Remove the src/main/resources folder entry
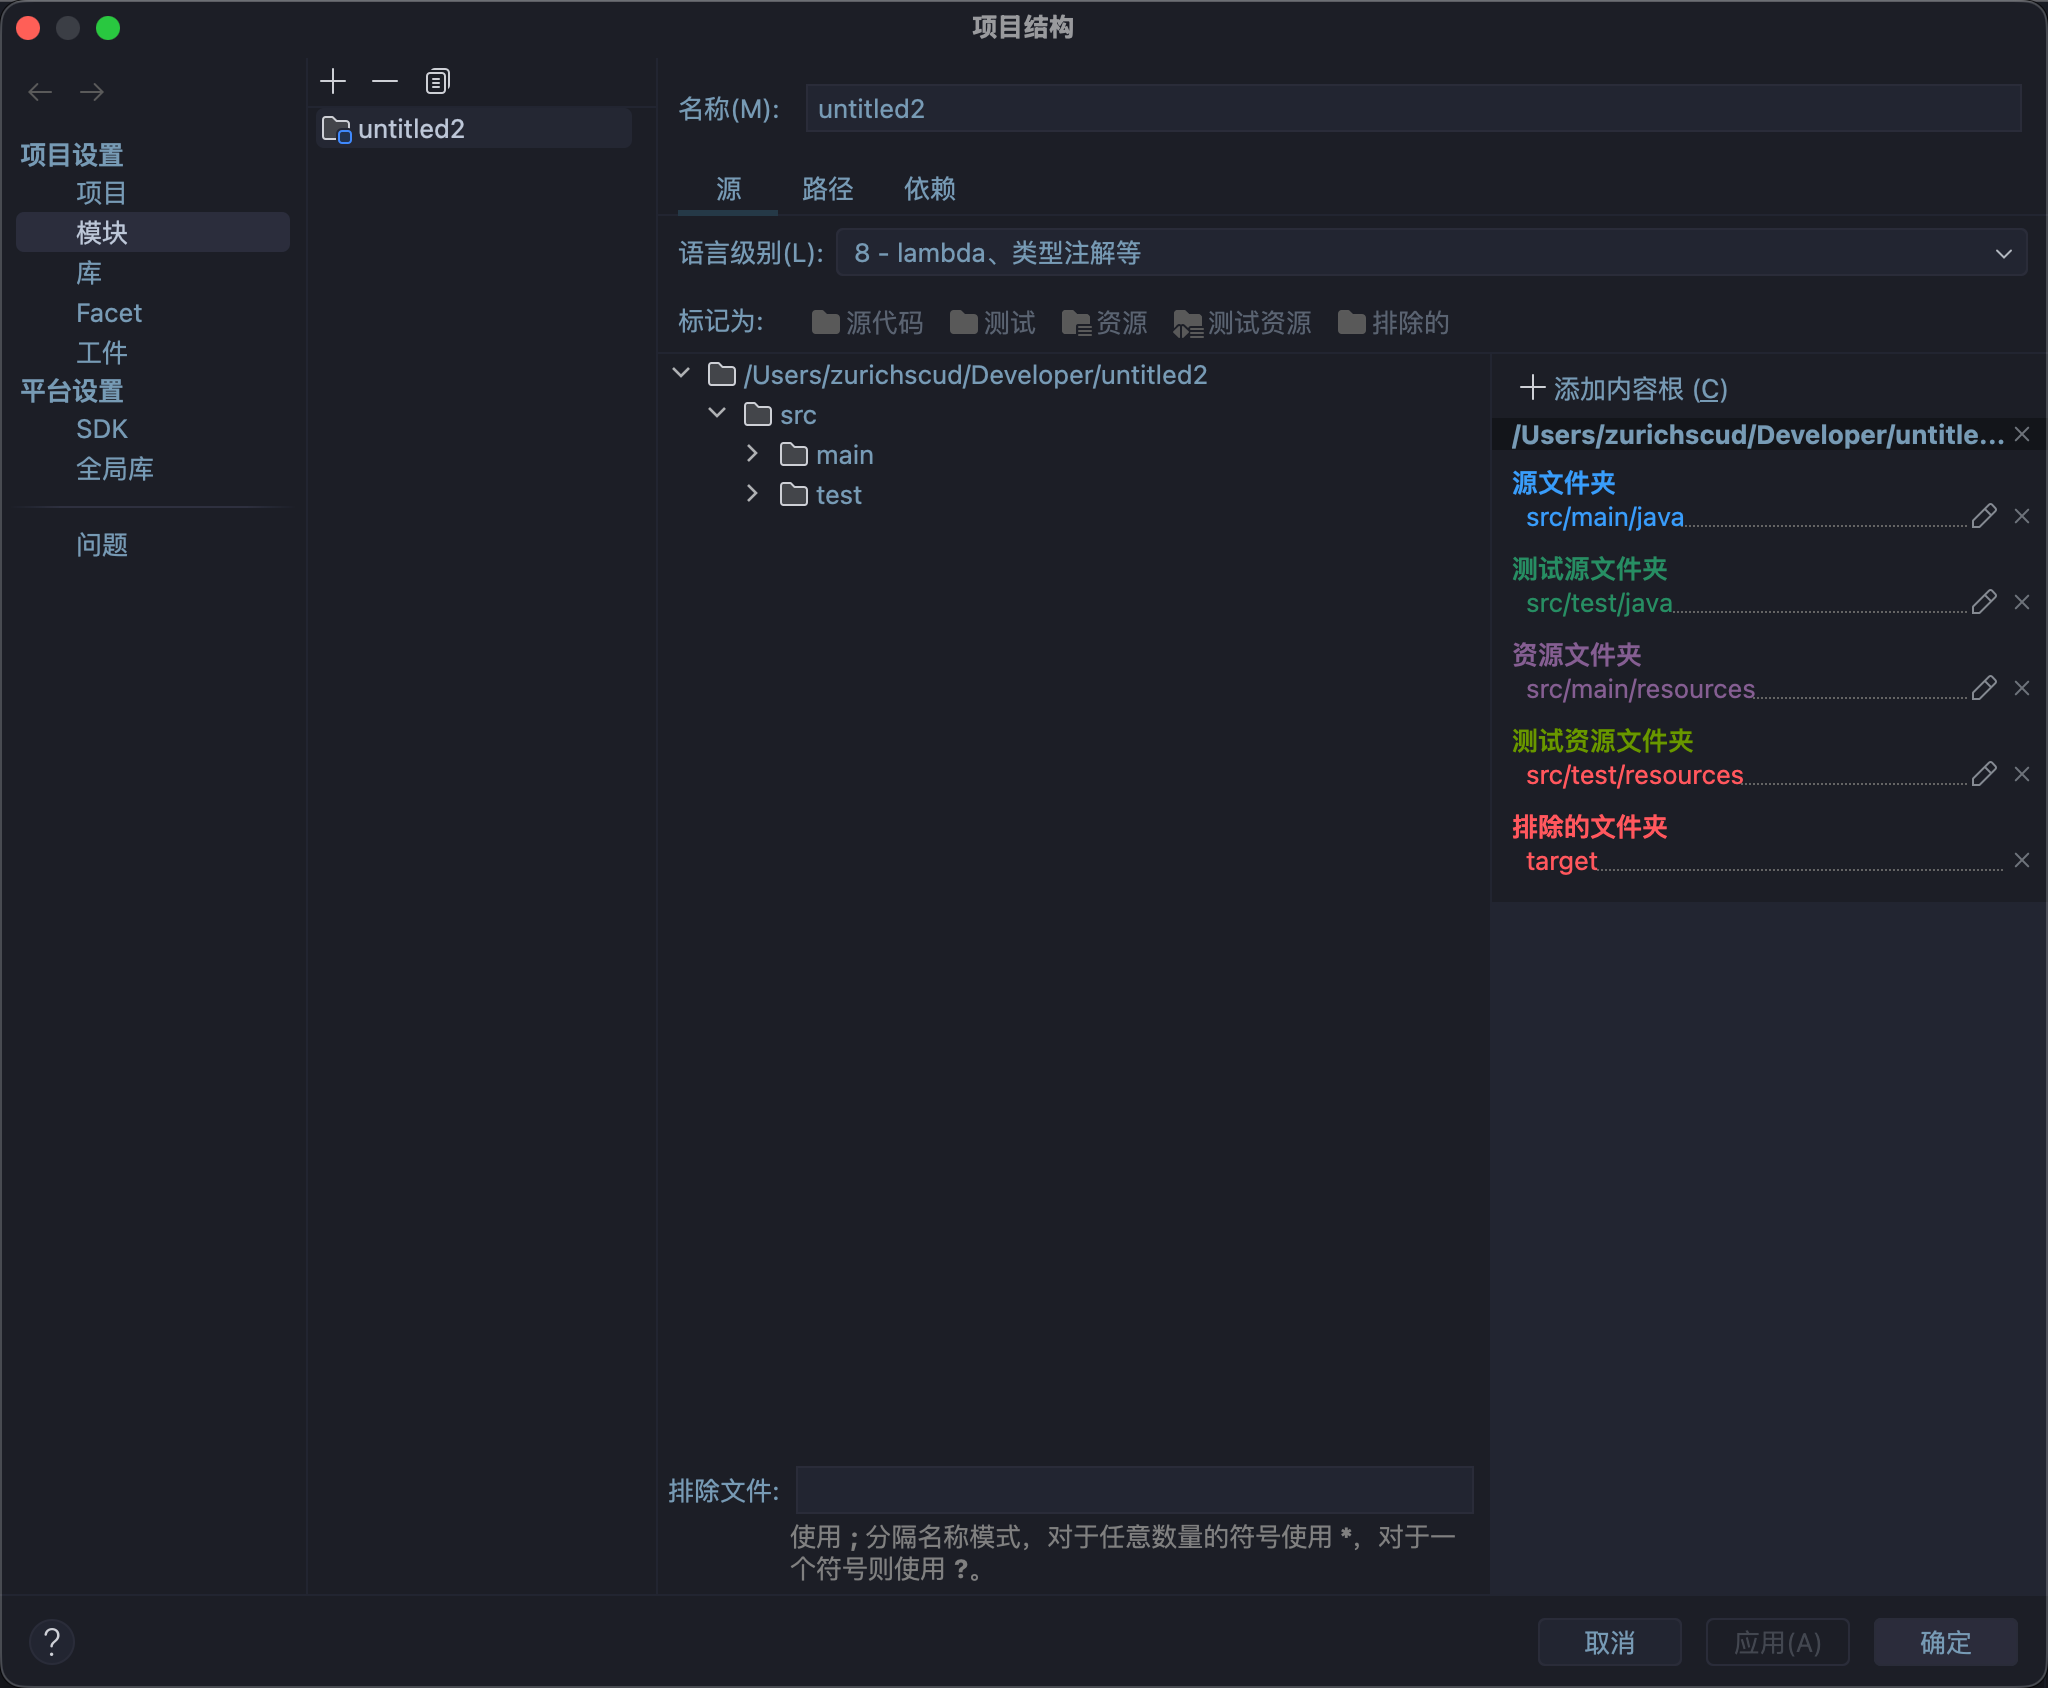Image resolution: width=2048 pixels, height=1688 pixels. coord(2022,688)
